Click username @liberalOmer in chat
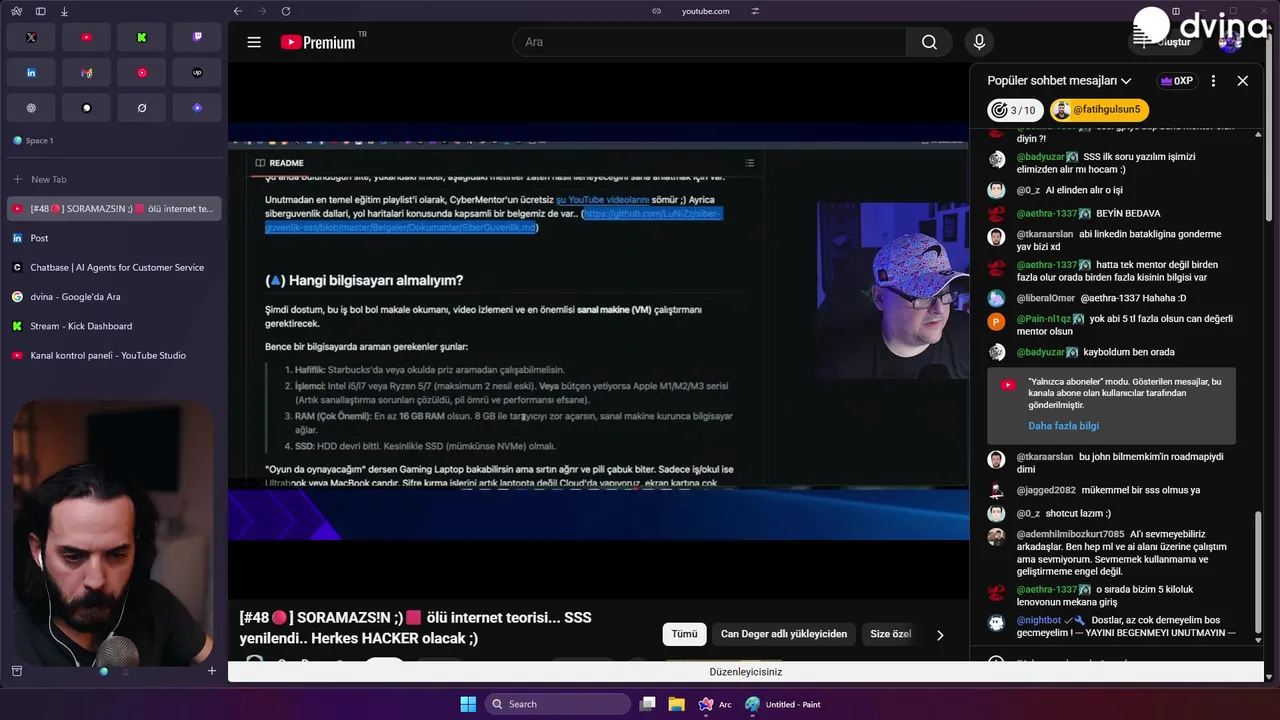Image resolution: width=1280 pixels, height=720 pixels. pyautogui.click(x=1046, y=298)
